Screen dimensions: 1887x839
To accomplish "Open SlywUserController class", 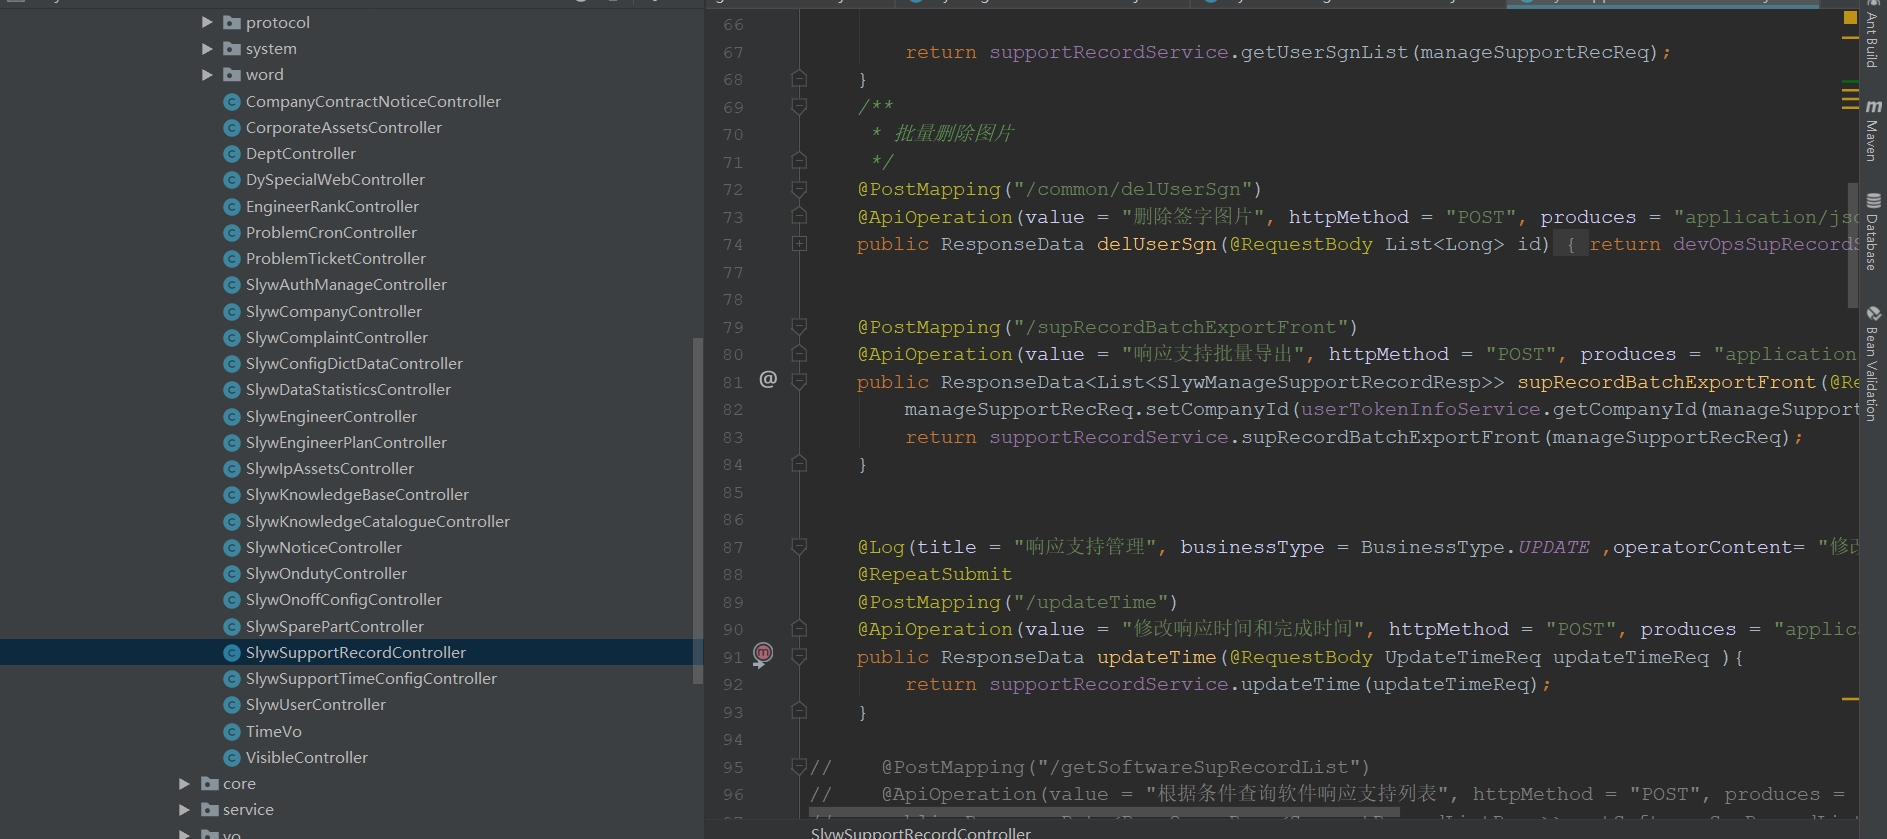I will (x=316, y=704).
